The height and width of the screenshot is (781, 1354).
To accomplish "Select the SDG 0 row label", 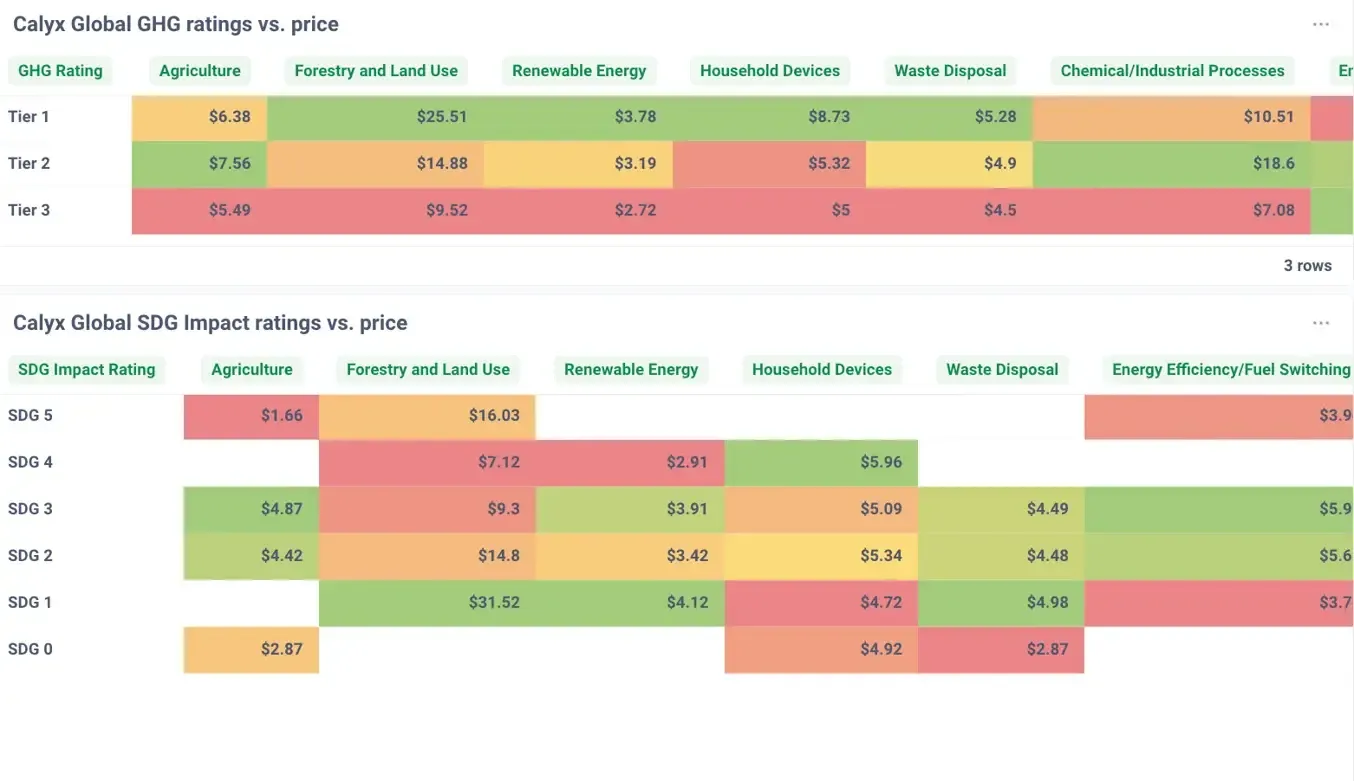I will [x=30, y=649].
